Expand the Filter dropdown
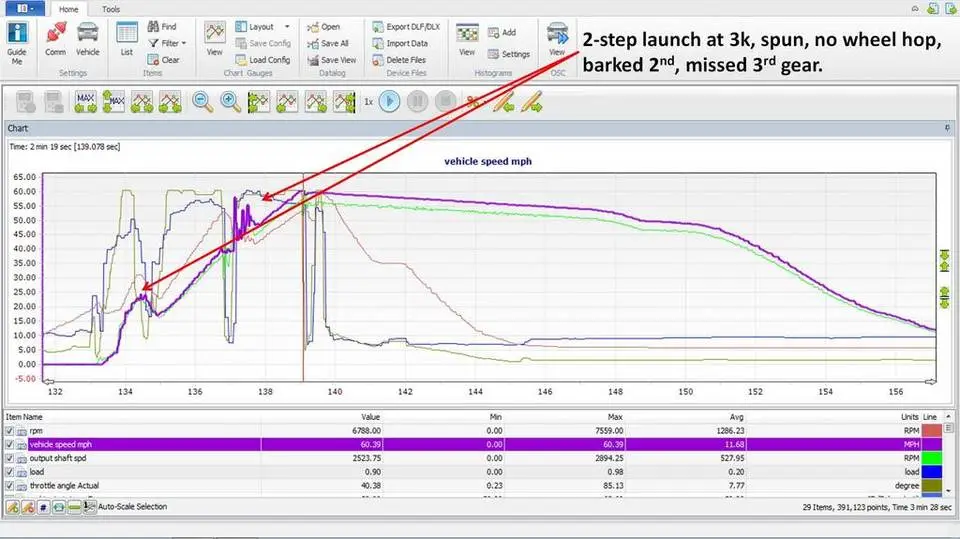The image size is (960, 539). [184, 43]
